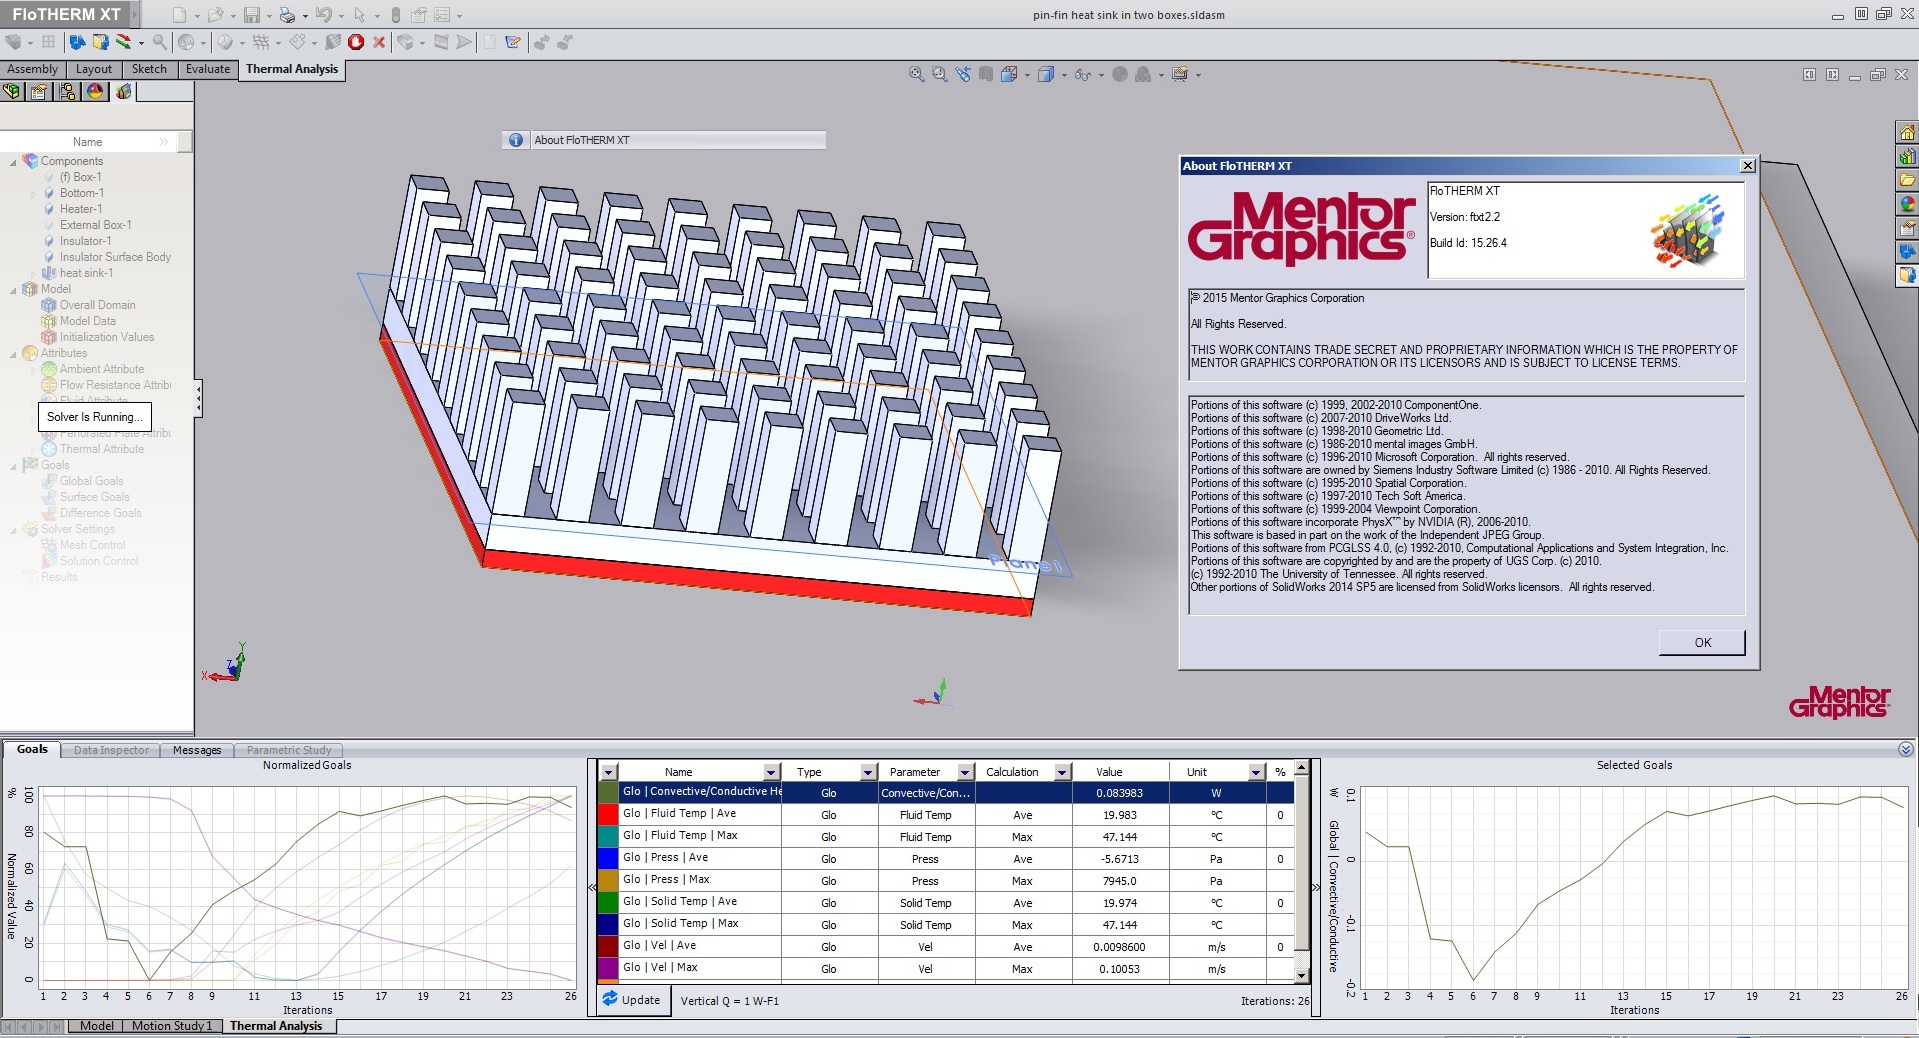Viewport: 1919px width, 1038px height.
Task: Select the Motion Study 1 bottom tab
Action: 172,1026
